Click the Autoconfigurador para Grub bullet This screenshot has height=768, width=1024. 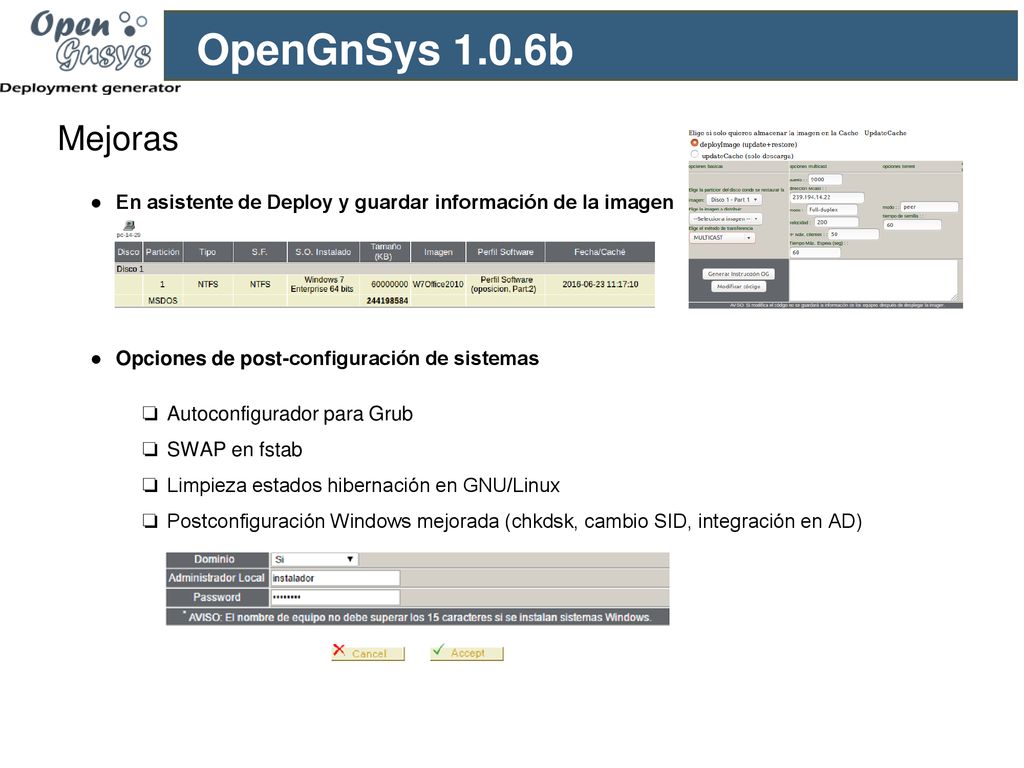click(x=289, y=414)
